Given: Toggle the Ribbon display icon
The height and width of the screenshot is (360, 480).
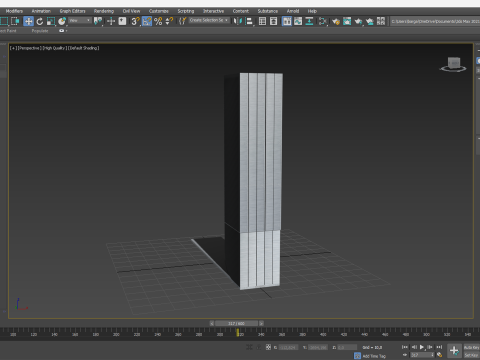Looking at the screenshot, I should pyautogui.click(x=287, y=21).
